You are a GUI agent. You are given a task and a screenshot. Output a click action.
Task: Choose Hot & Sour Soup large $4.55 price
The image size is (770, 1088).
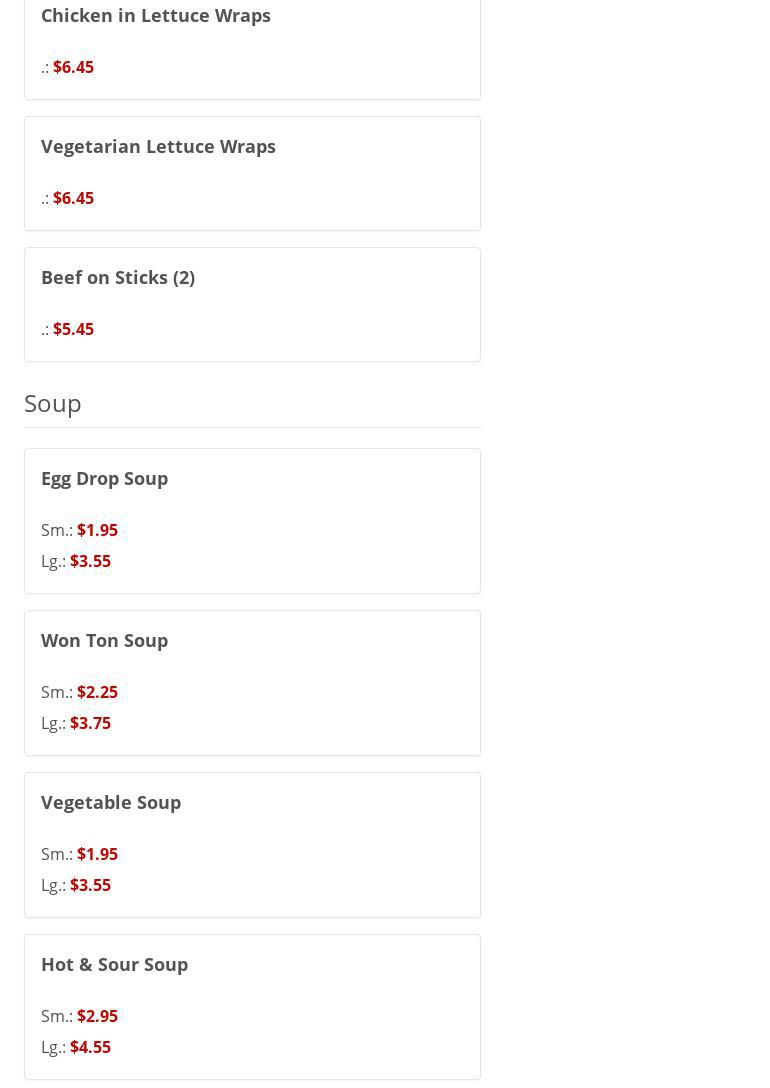90,1047
